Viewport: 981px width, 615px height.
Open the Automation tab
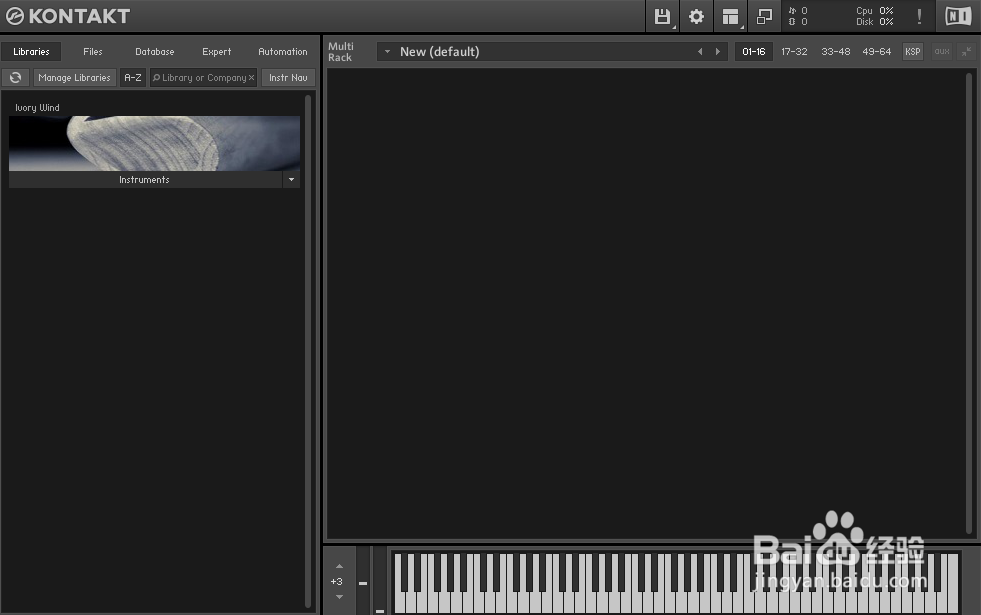[x=283, y=51]
